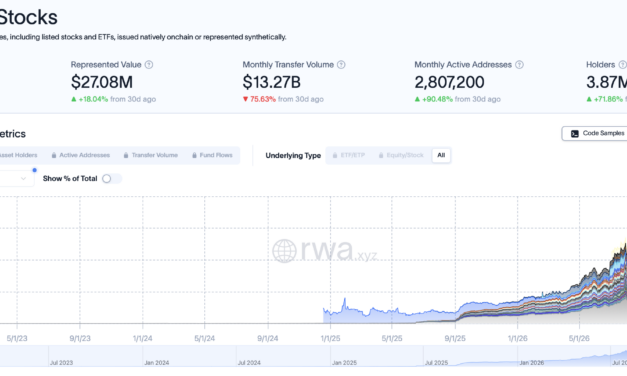Click the lock icon beside Fund Flows
The height and width of the screenshot is (376, 627).
pos(194,155)
